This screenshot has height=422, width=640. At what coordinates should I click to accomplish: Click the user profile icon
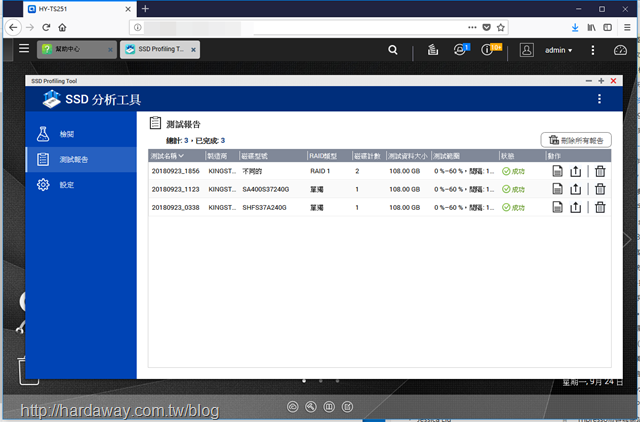pos(527,50)
